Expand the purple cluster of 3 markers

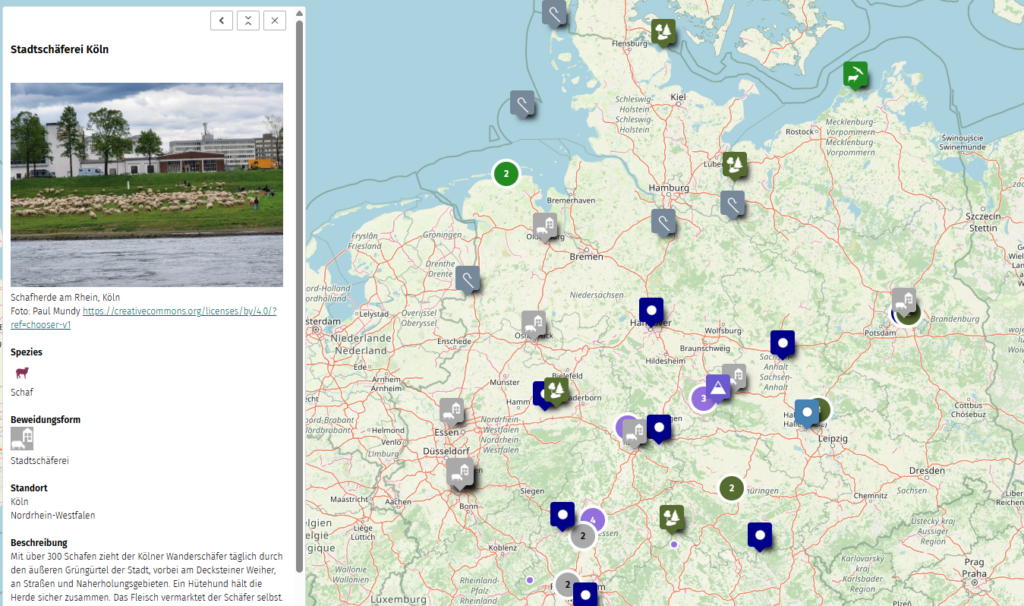point(703,398)
